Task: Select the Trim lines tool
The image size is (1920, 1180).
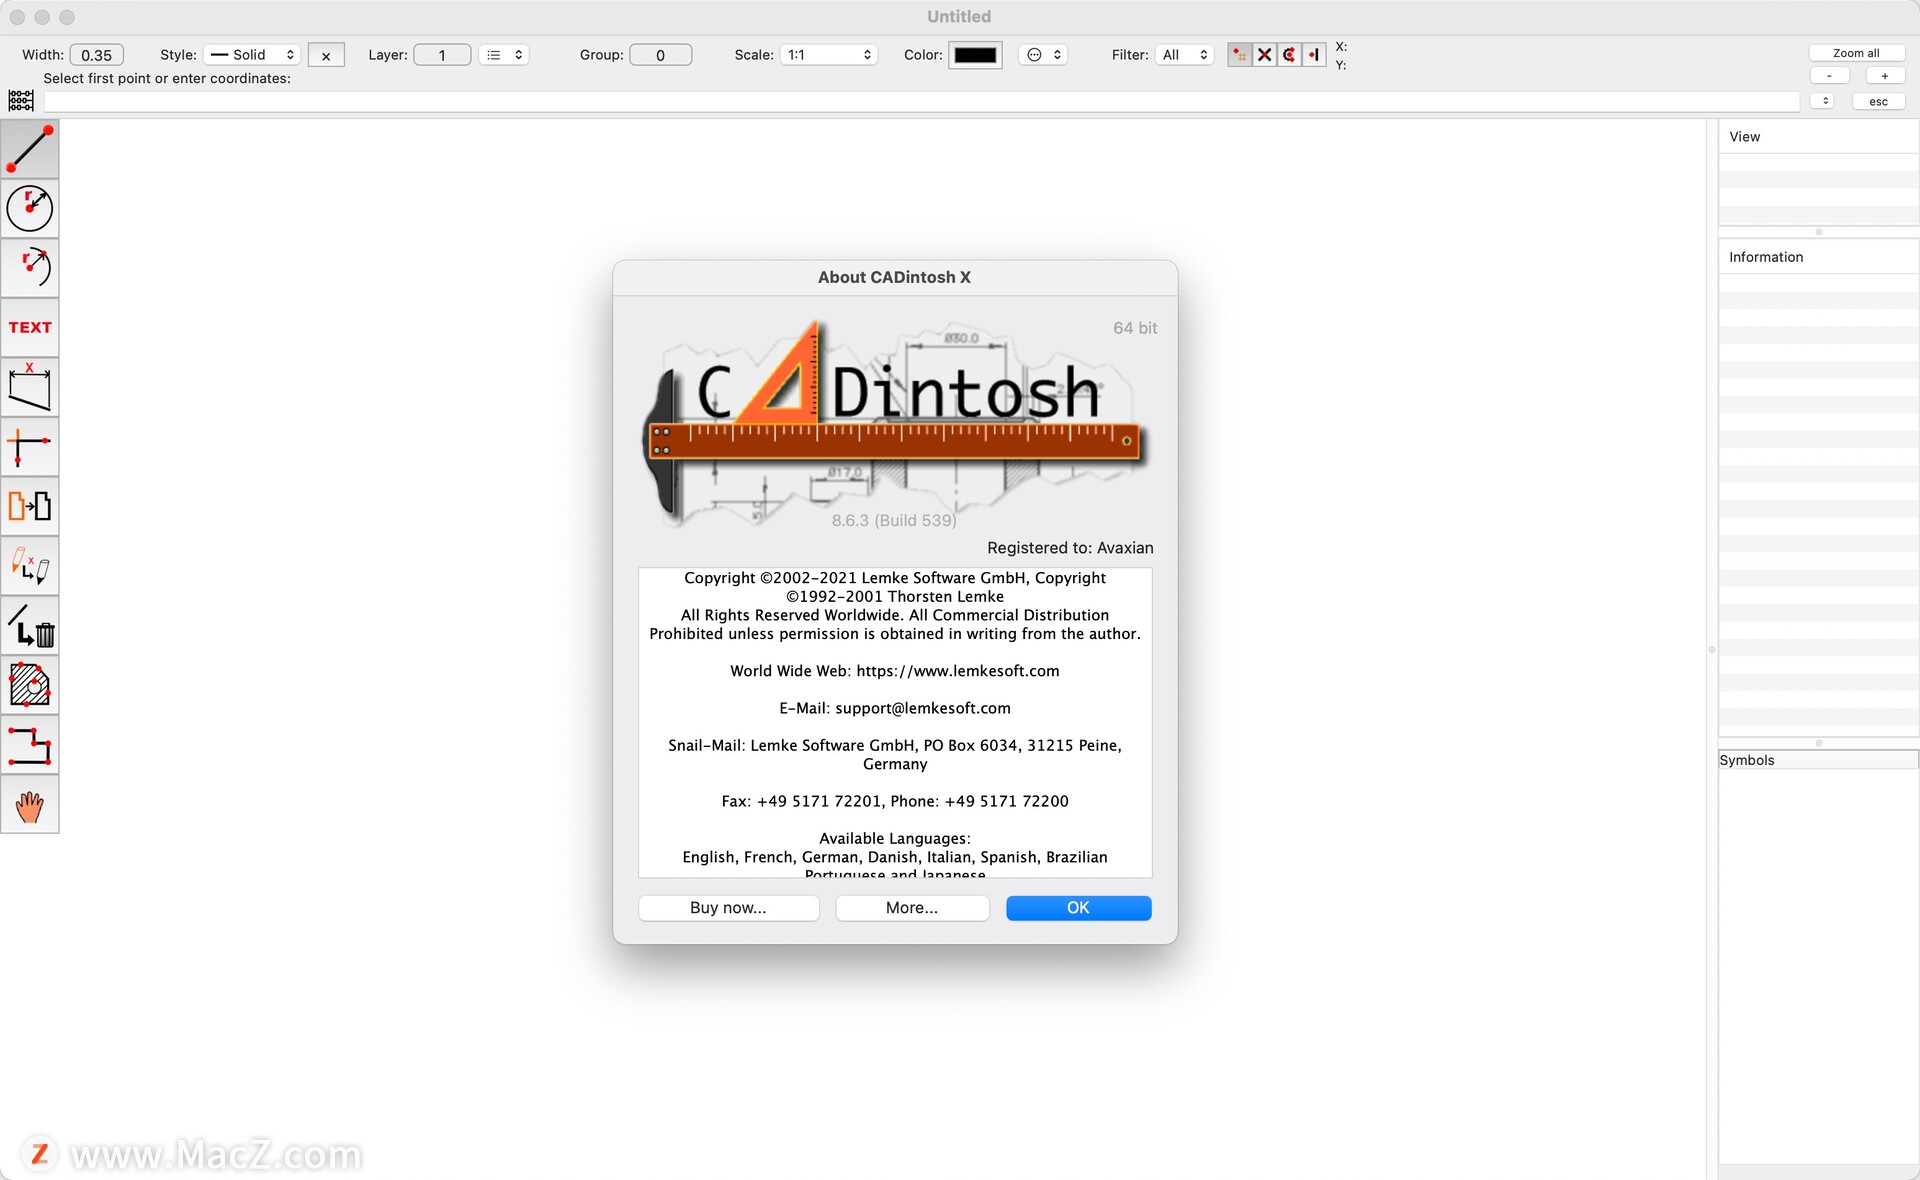Action: point(30,446)
